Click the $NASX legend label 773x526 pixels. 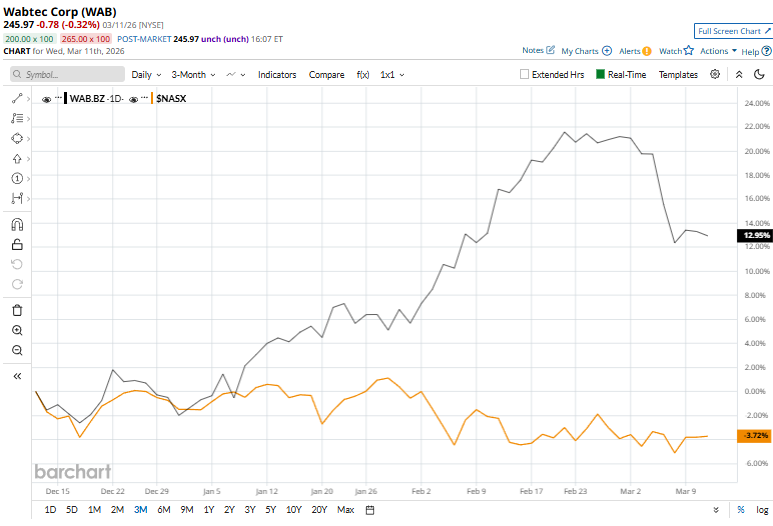tap(171, 99)
